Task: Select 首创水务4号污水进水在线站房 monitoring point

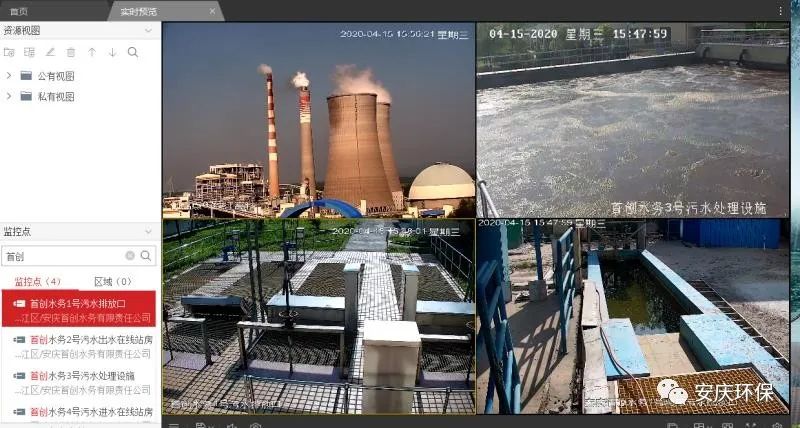Action: pyautogui.click(x=79, y=413)
